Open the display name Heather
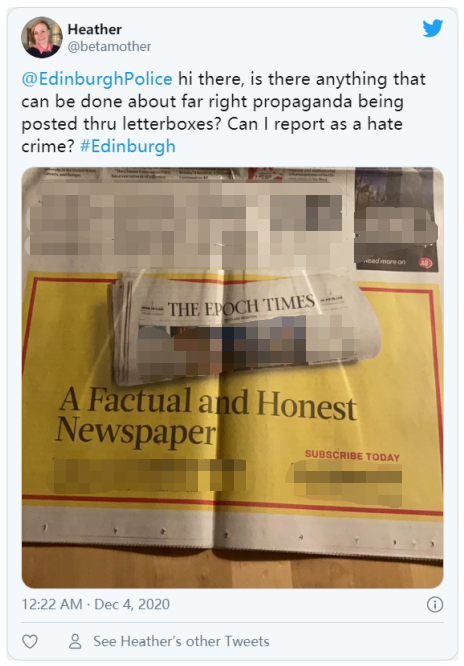The image size is (464, 666). [95, 29]
